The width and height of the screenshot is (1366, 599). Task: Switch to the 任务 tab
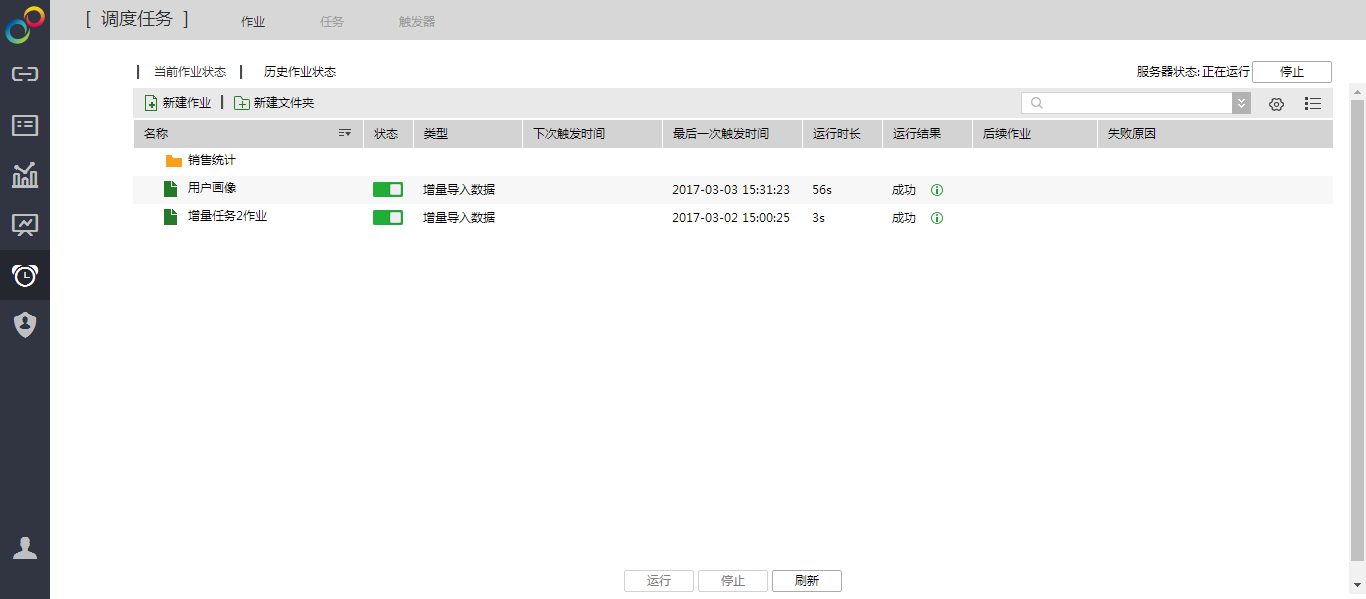coord(331,21)
